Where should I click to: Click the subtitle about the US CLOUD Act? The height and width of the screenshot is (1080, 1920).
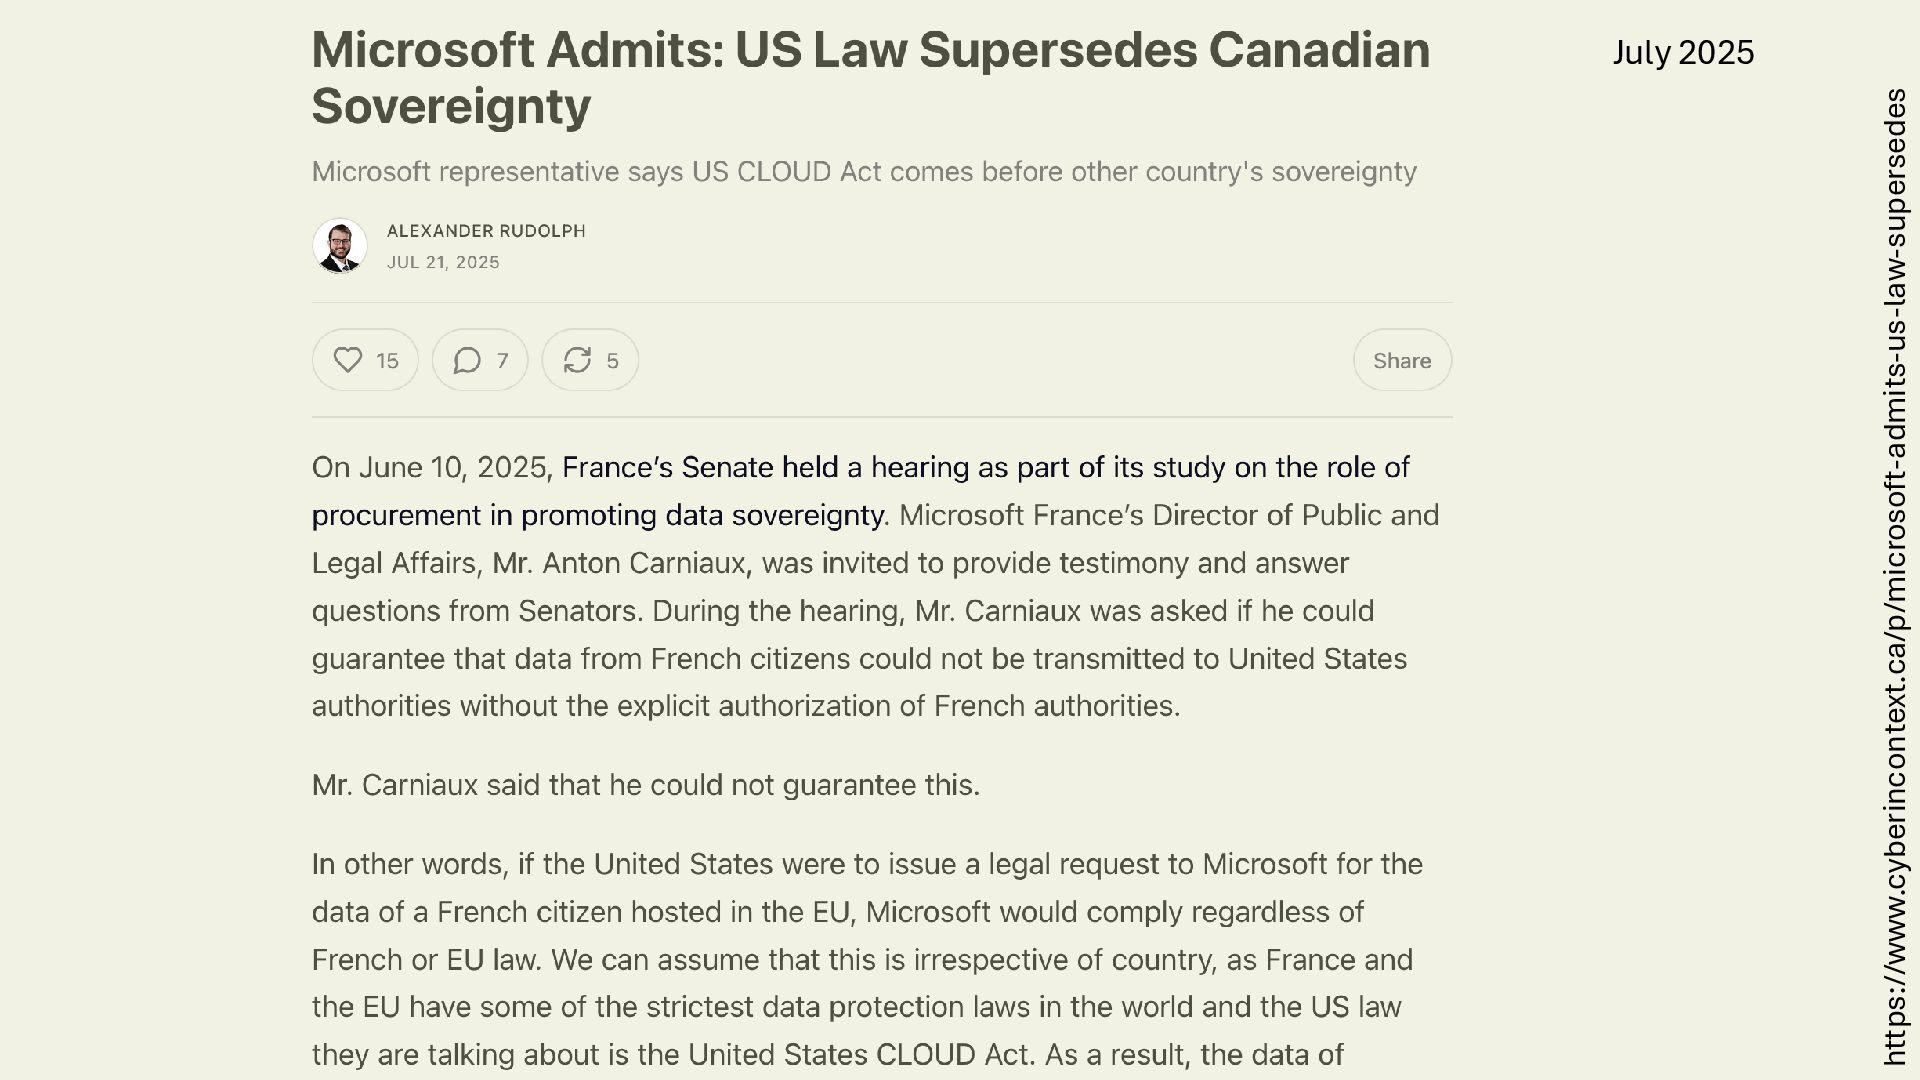click(864, 172)
